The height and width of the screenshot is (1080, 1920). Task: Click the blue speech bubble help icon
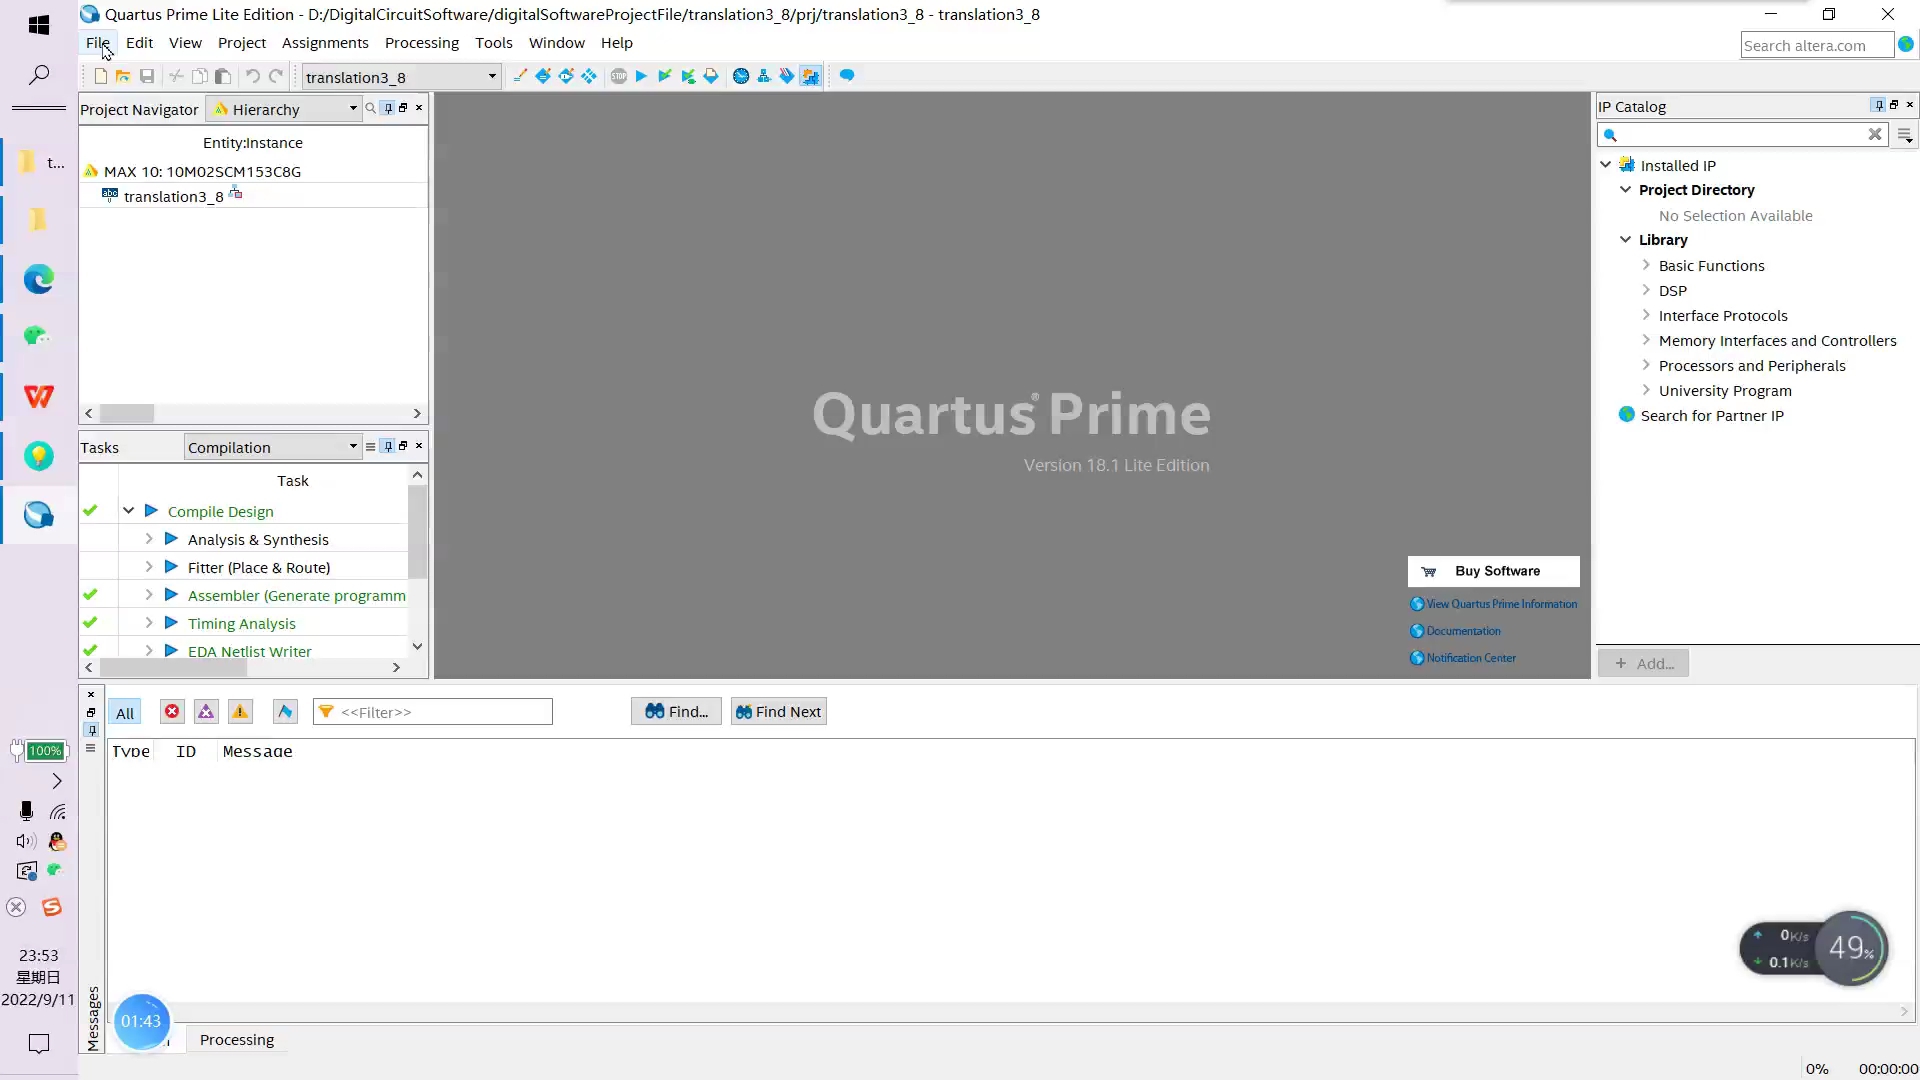click(x=847, y=76)
